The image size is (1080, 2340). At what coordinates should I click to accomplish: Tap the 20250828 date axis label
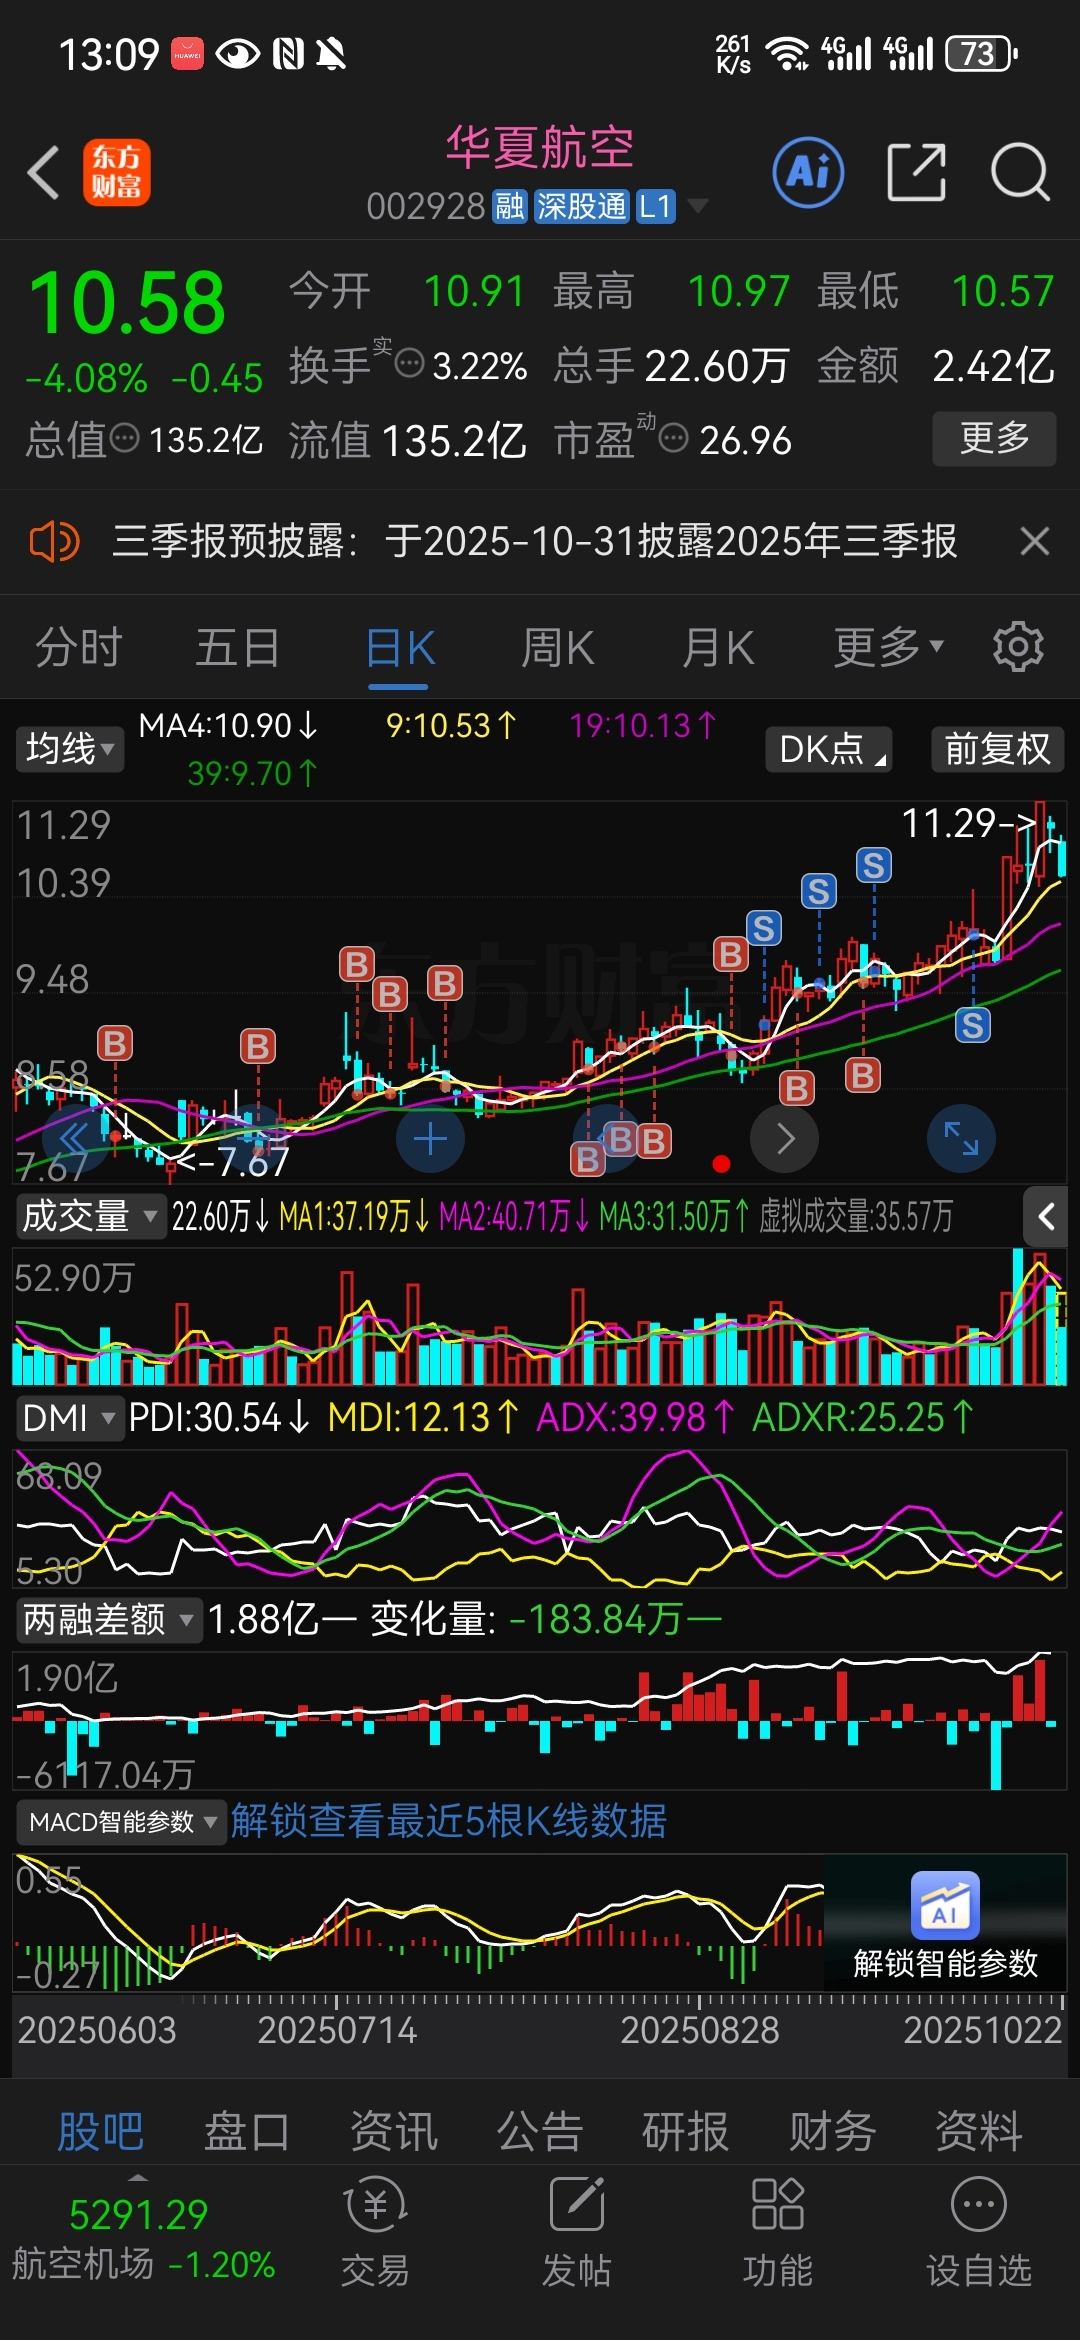pos(699,2030)
